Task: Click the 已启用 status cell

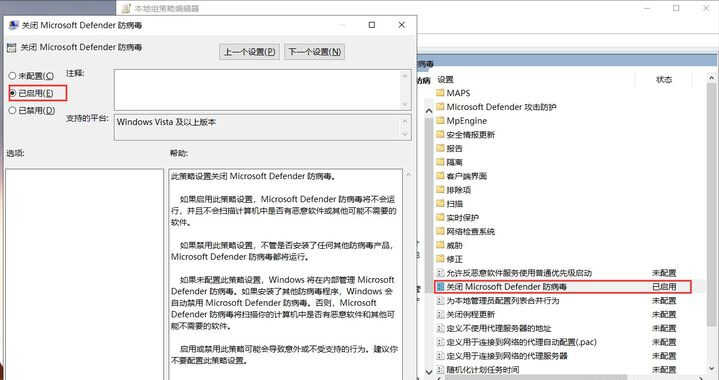Action: coord(664,286)
